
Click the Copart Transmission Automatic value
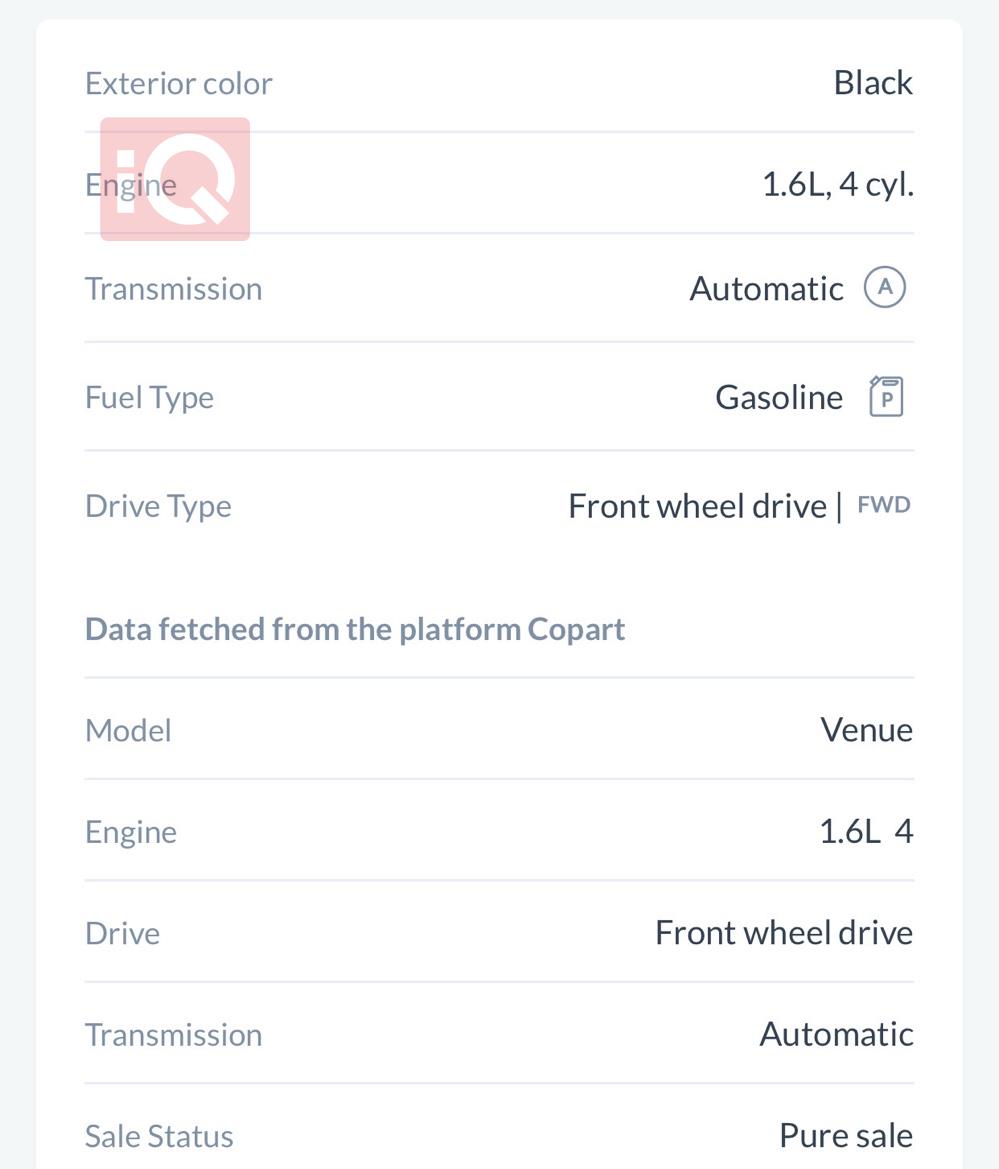click(835, 1034)
